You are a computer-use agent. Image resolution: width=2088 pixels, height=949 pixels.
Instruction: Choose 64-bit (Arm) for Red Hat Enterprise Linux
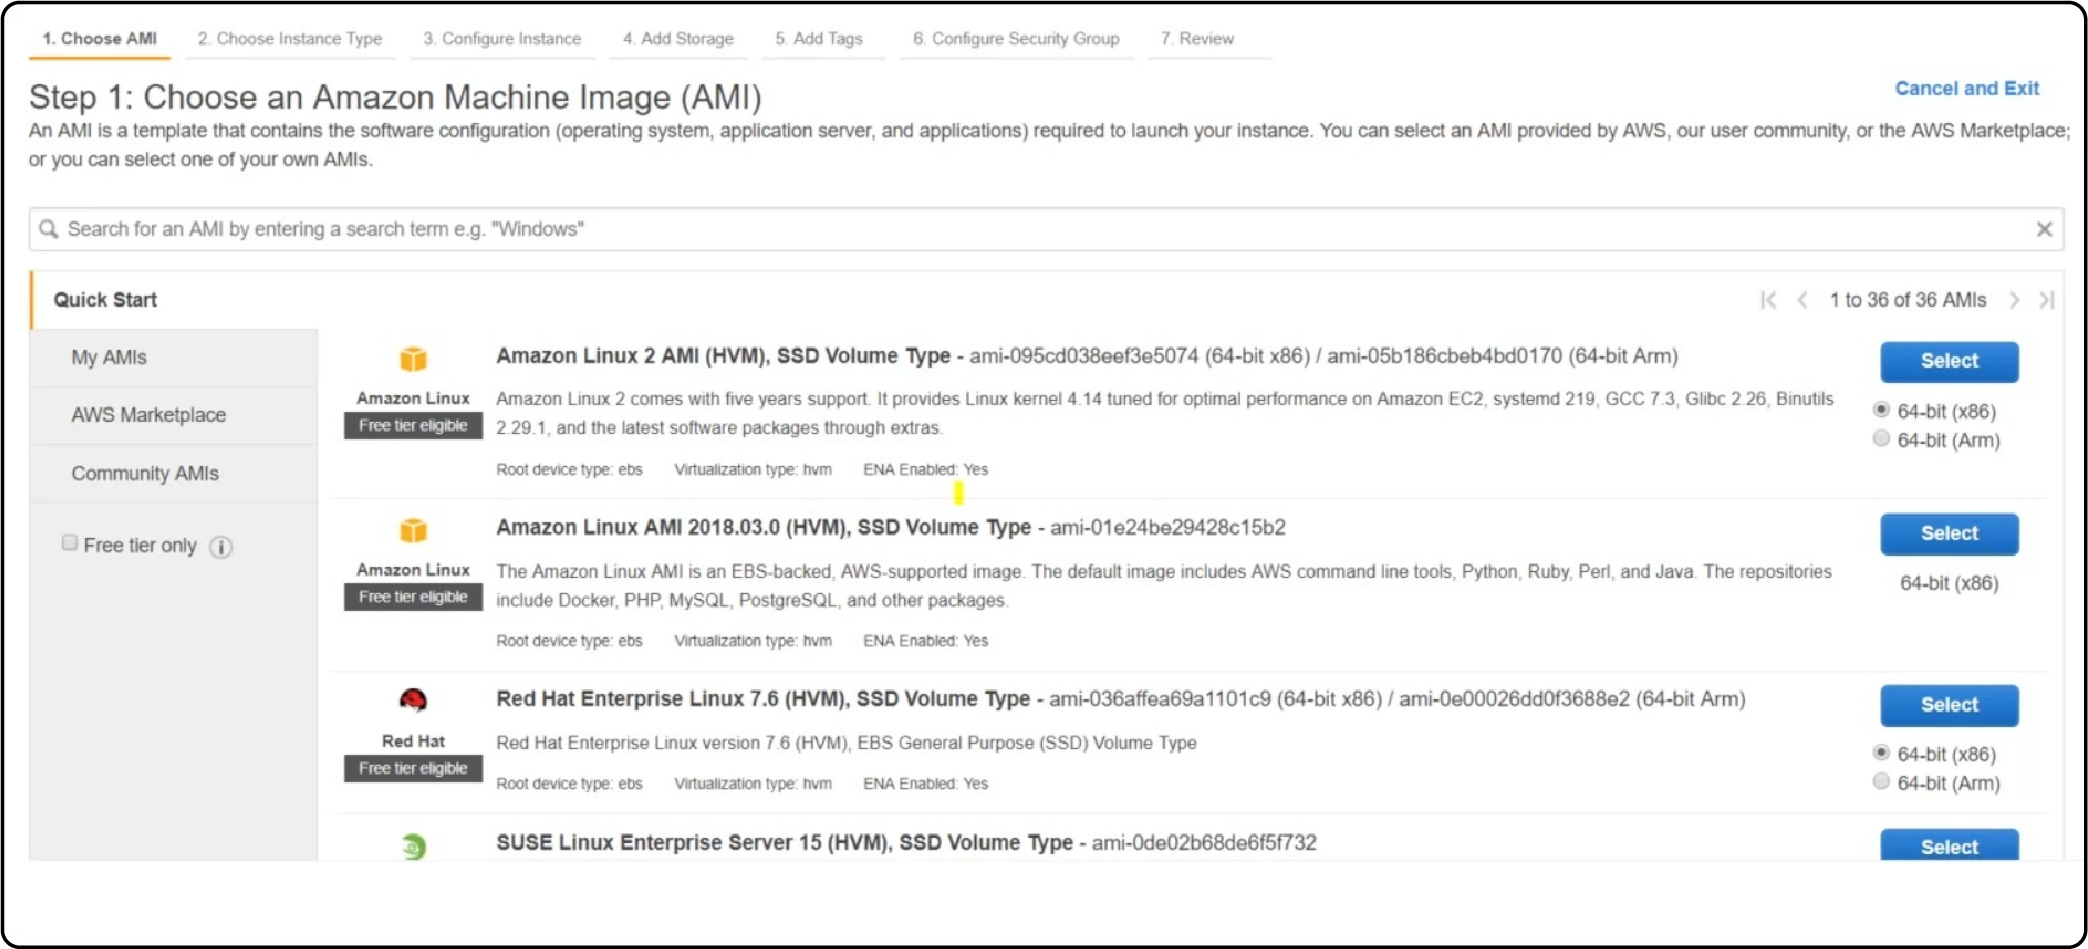(1882, 782)
